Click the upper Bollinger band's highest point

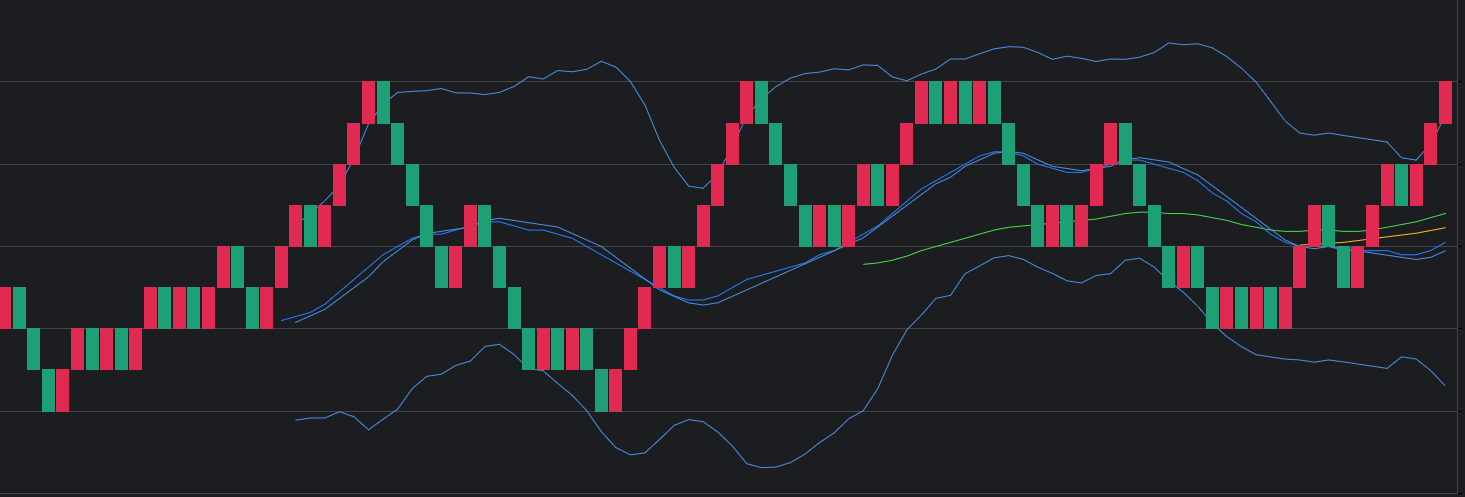tap(1169, 43)
